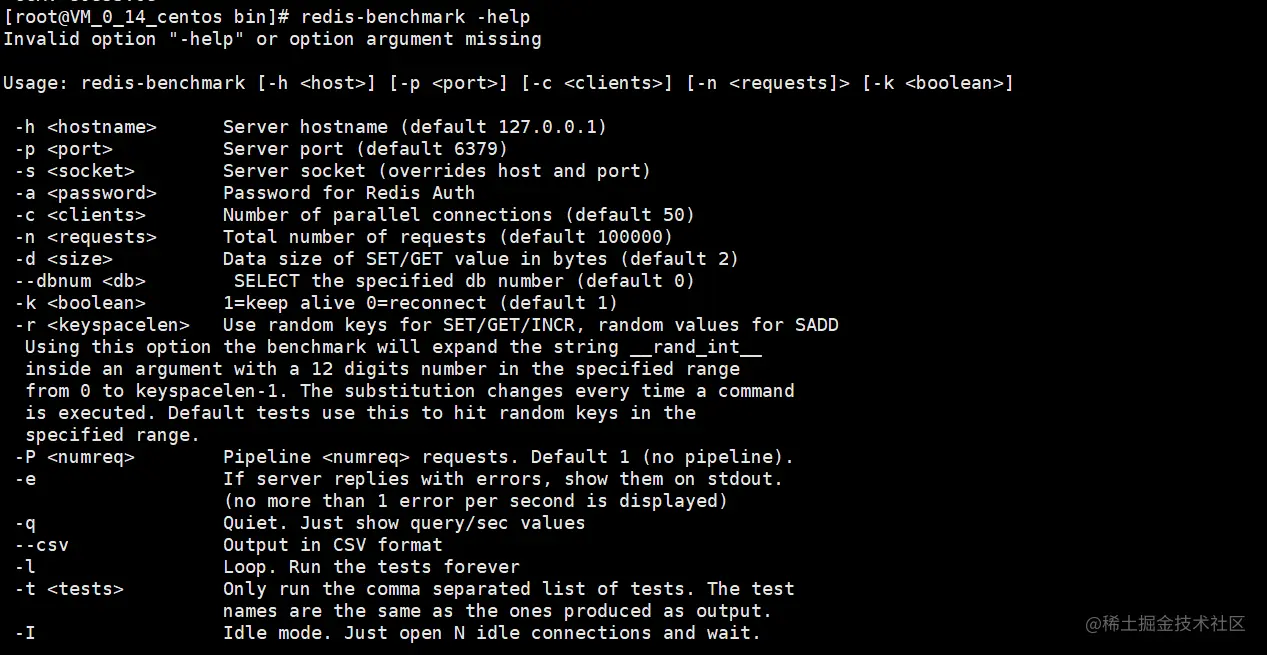Screen dimensions: 1267x655
Task: Click the text 'Loop. Run the tests forever'
Action: 371,567
